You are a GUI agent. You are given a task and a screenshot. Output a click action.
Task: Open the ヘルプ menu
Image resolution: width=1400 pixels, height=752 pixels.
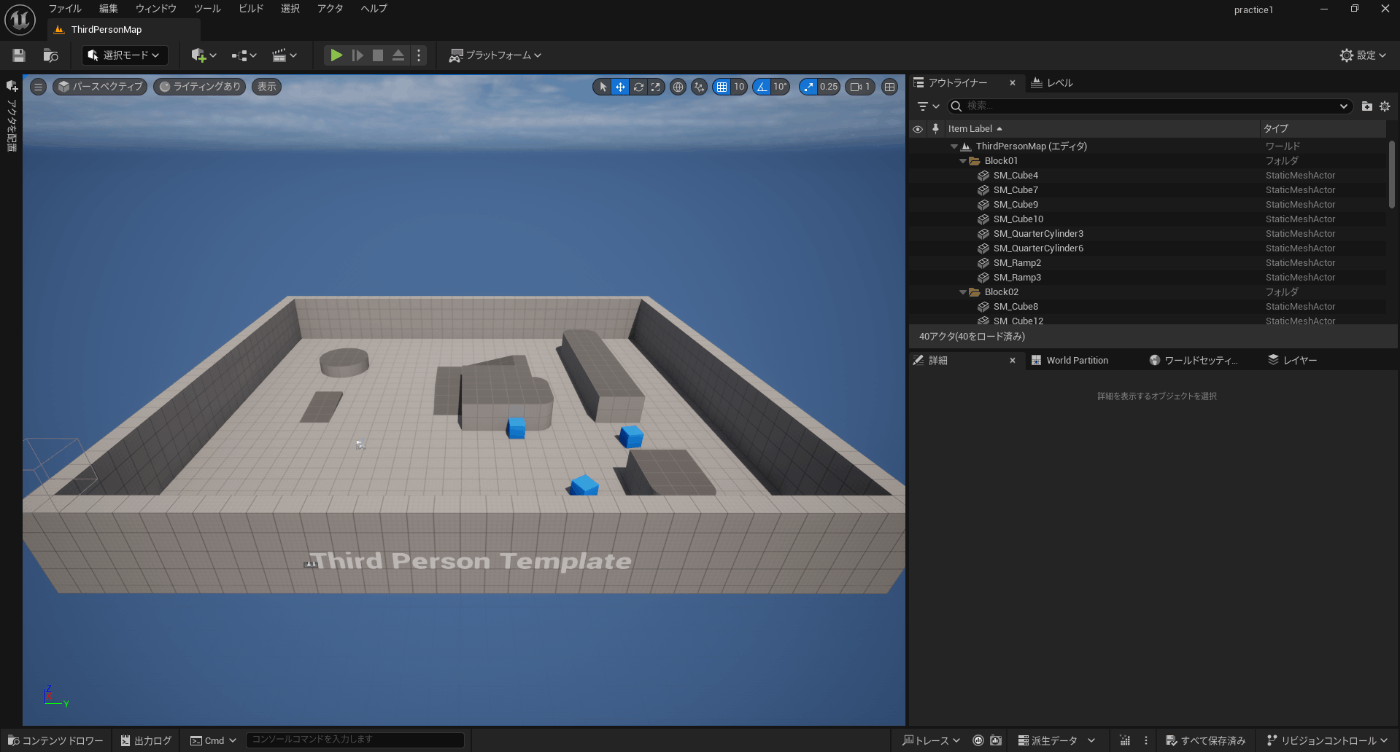pos(373,8)
